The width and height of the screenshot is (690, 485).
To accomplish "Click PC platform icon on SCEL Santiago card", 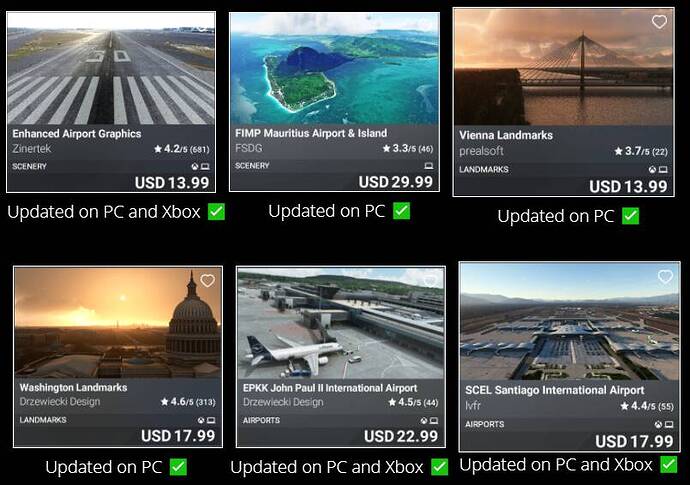I will click(669, 425).
